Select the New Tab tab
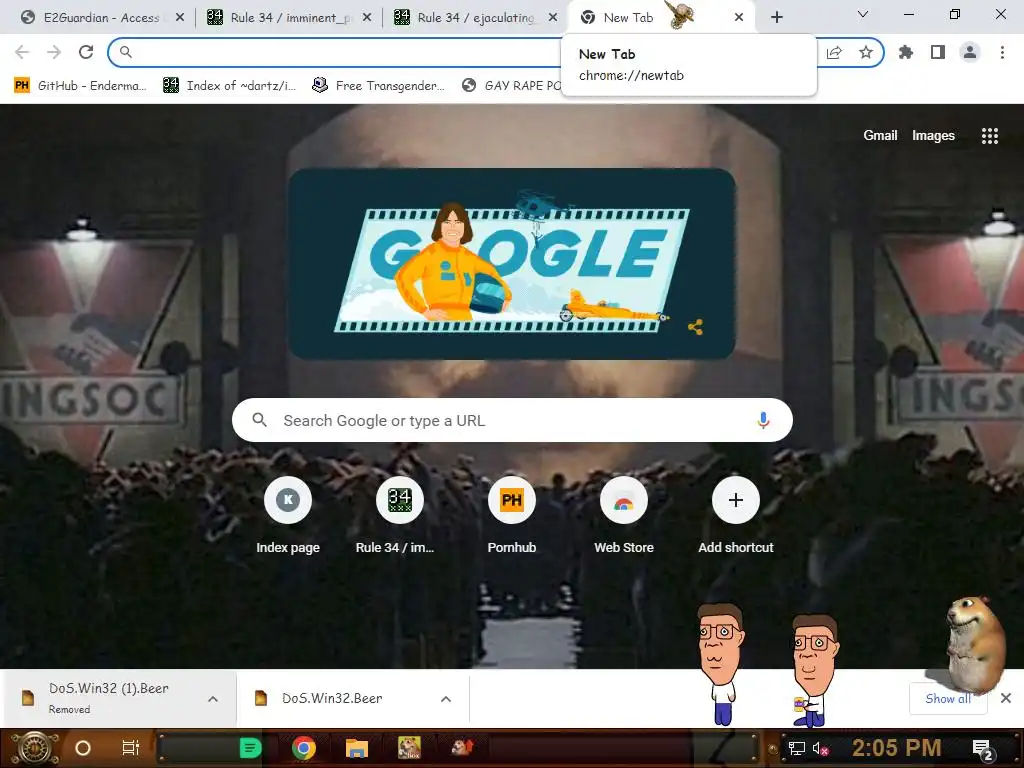1024x768 pixels. coord(661,18)
